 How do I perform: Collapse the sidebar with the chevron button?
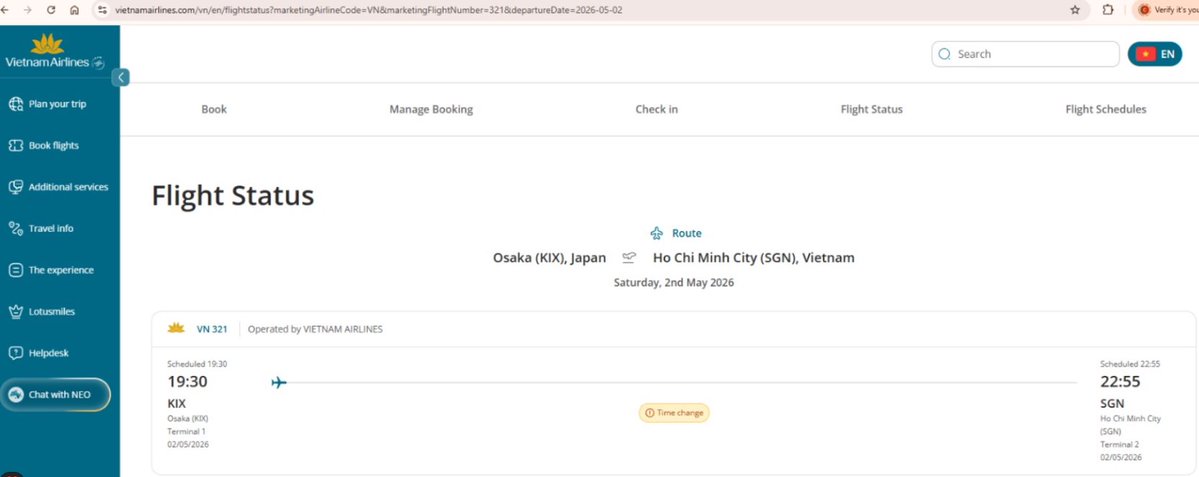pos(121,77)
